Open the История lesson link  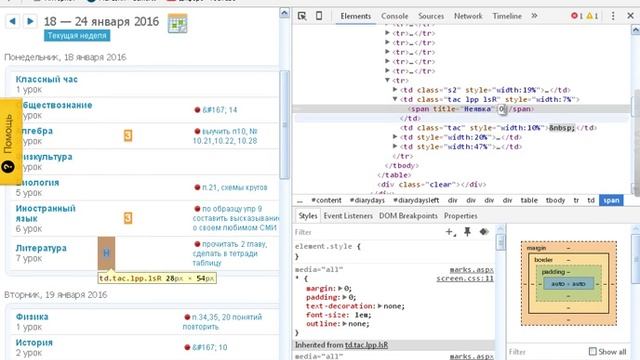[x=34, y=342]
